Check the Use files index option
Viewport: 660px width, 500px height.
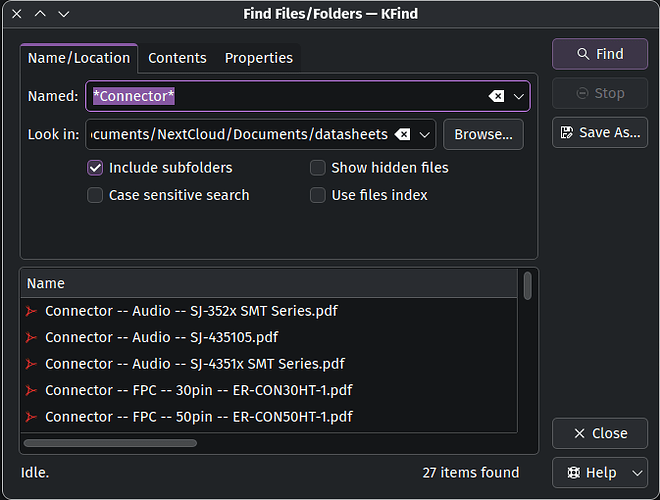click(318, 195)
